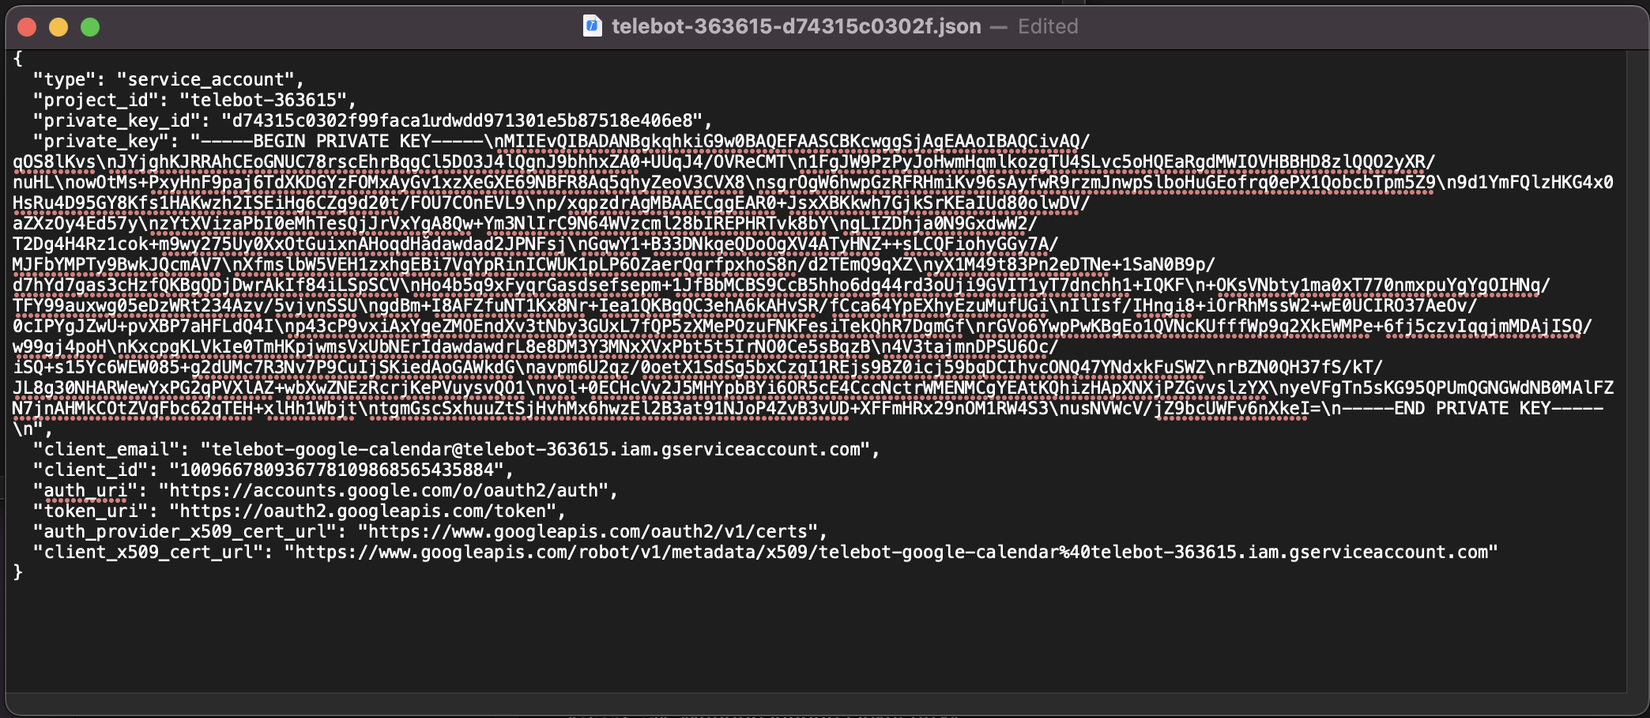Click the key line starting with T2Dg4H4Rz1cok
Image resolution: width=1650 pixels, height=718 pixels.
535,244
